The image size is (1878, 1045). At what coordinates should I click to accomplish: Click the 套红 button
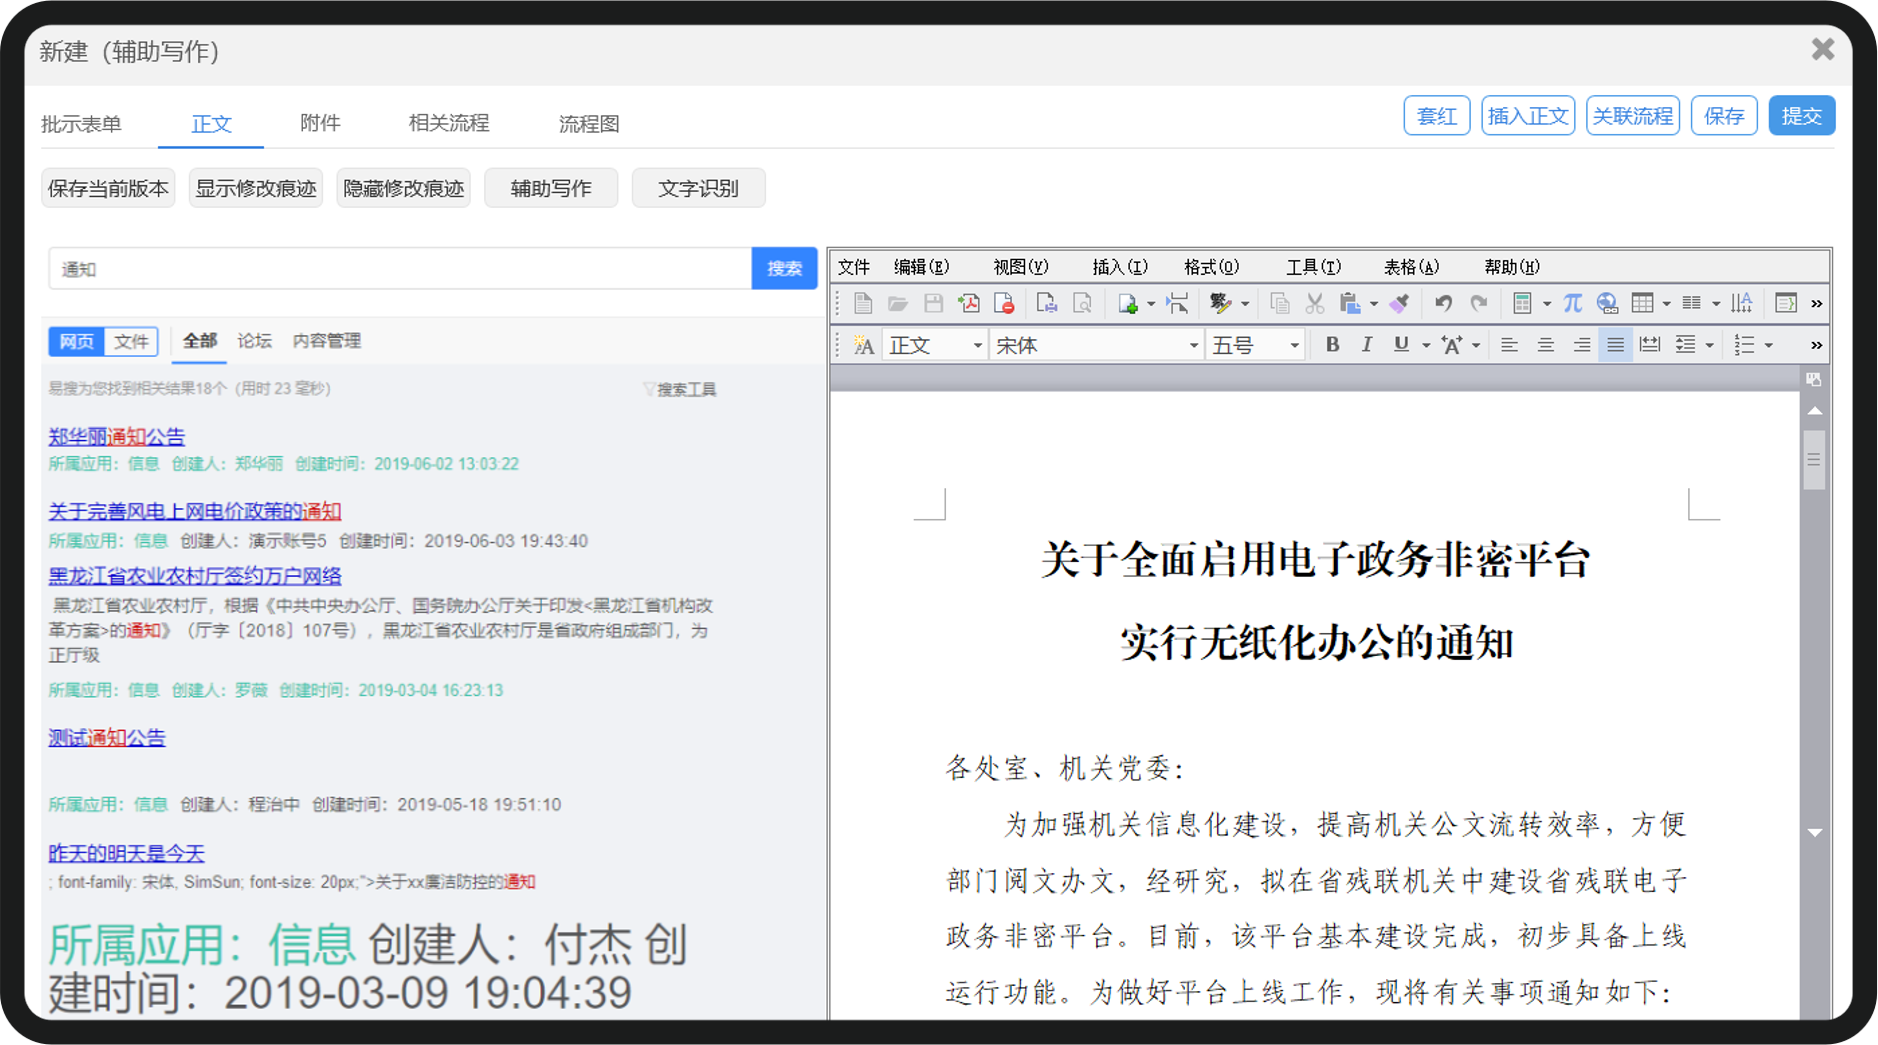click(1437, 116)
